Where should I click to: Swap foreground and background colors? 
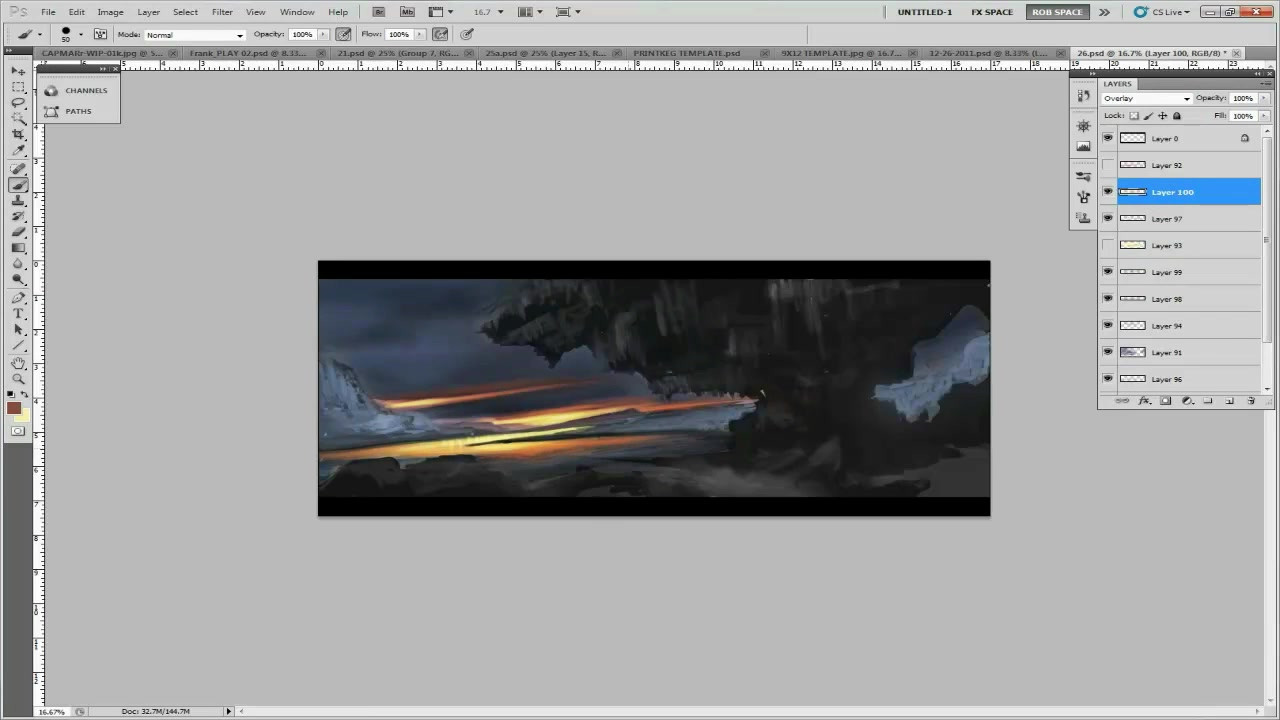pos(25,395)
